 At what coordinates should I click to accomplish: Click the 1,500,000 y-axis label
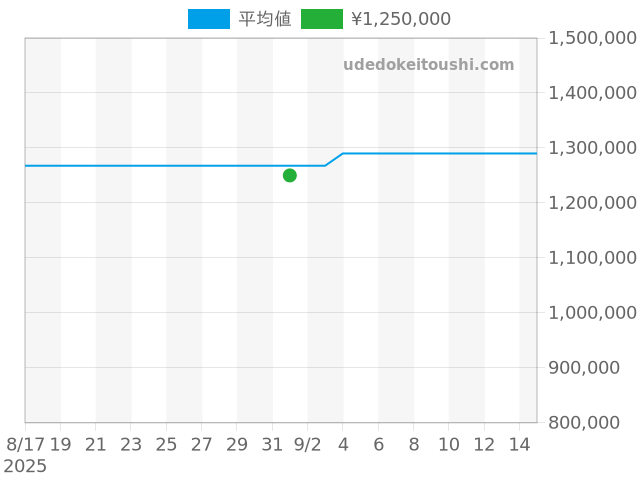[x=592, y=38]
